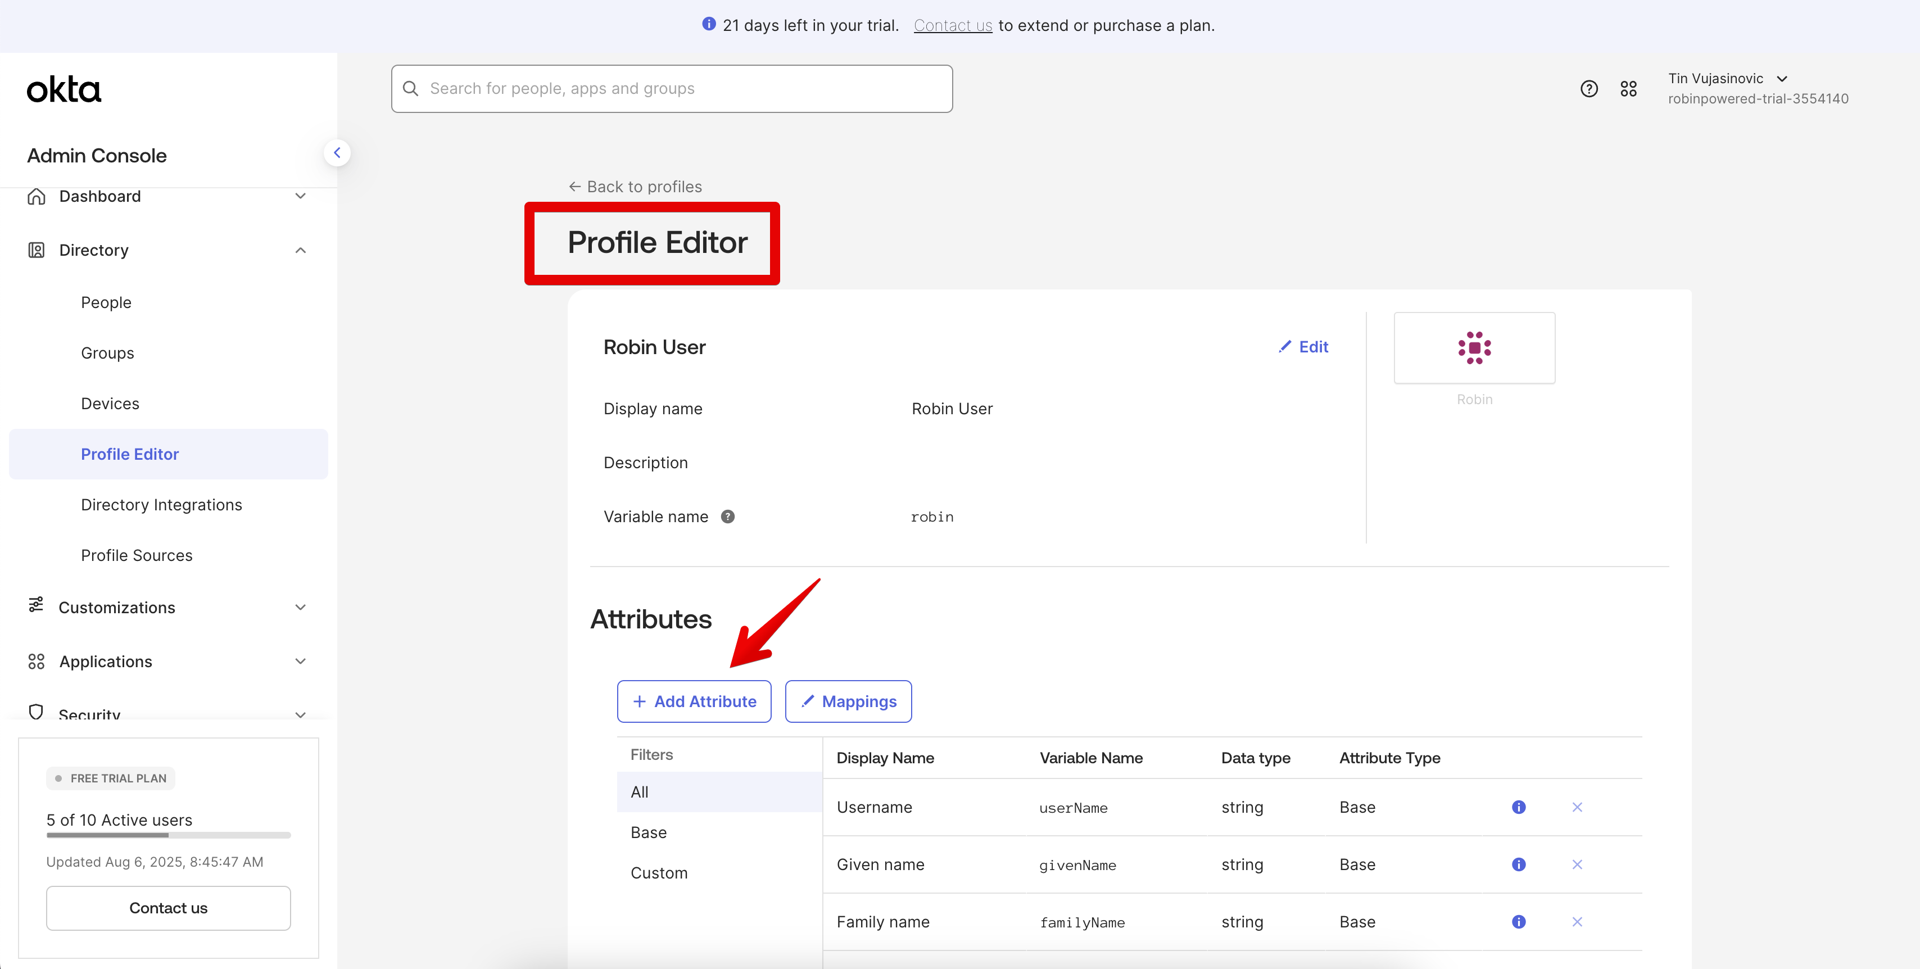This screenshot has height=969, width=1920.
Task: Click the Attribute Type column header
Action: click(1390, 758)
